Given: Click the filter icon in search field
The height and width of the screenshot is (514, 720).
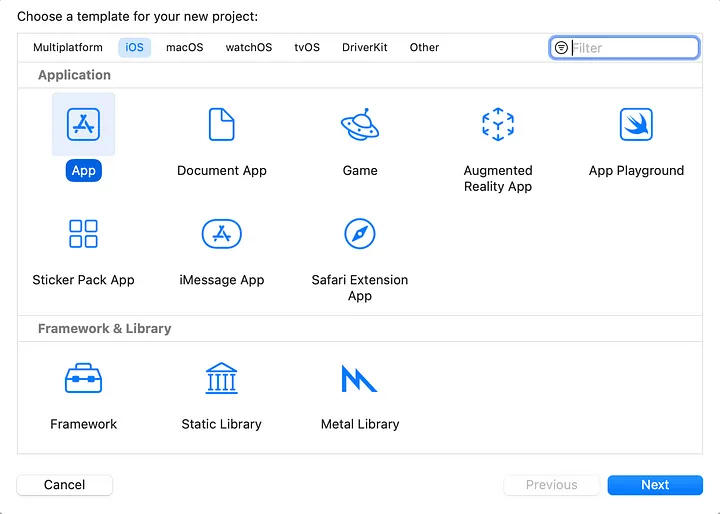Looking at the screenshot, I should coord(561,48).
